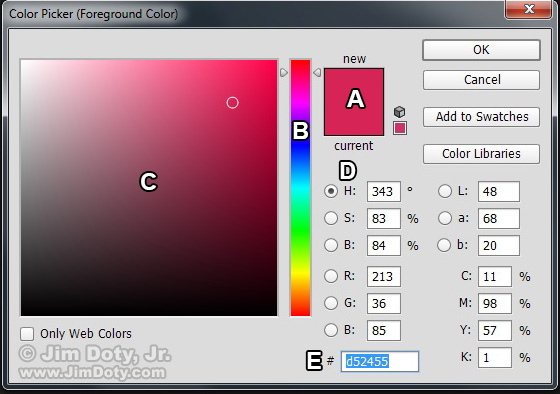560x394 pixels.
Task: Select the R red radio button
Action: (x=331, y=276)
